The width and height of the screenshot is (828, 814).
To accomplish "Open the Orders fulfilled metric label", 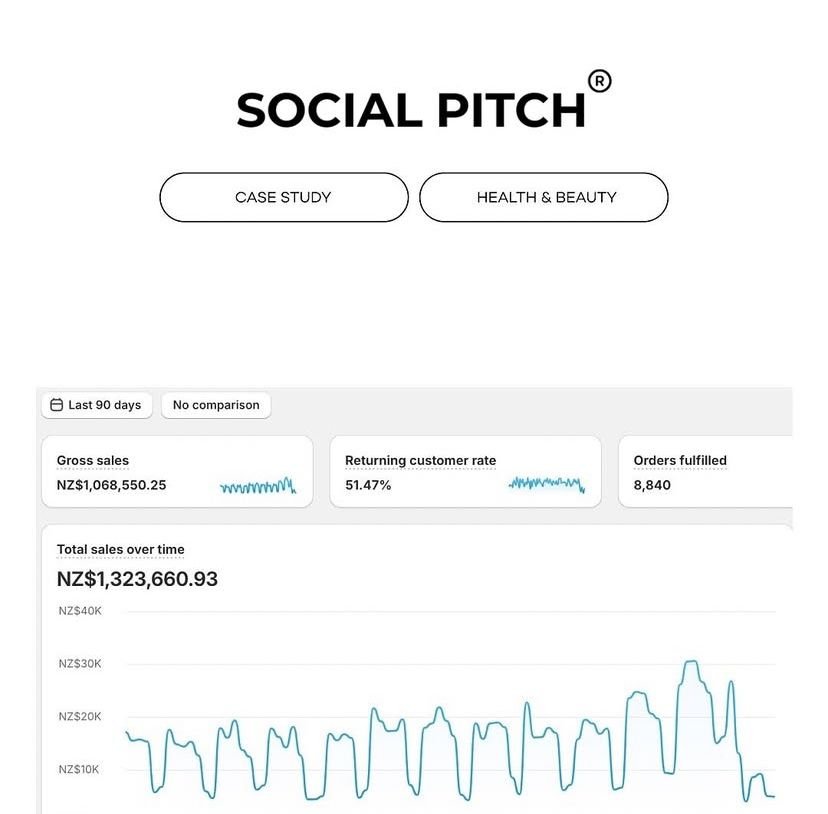I will tap(680, 461).
